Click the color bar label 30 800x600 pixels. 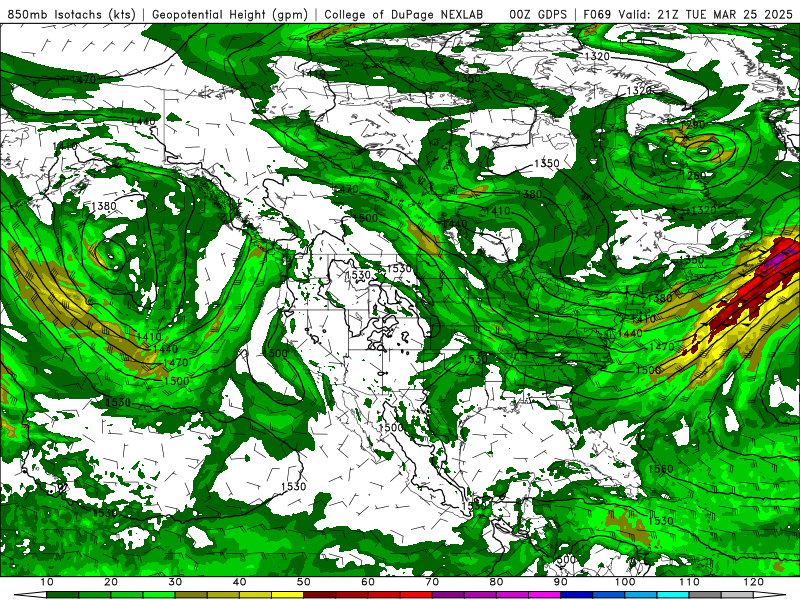pos(175,582)
